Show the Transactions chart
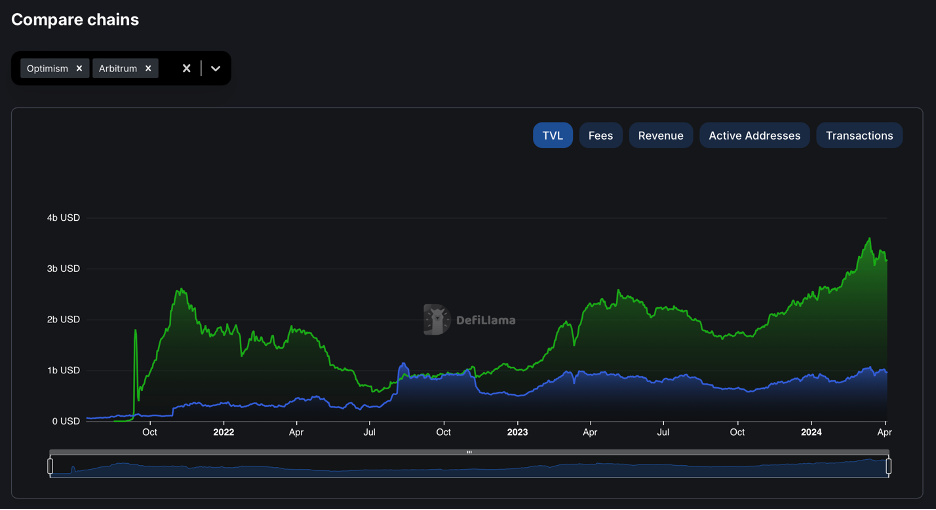The image size is (936, 510). coord(859,136)
